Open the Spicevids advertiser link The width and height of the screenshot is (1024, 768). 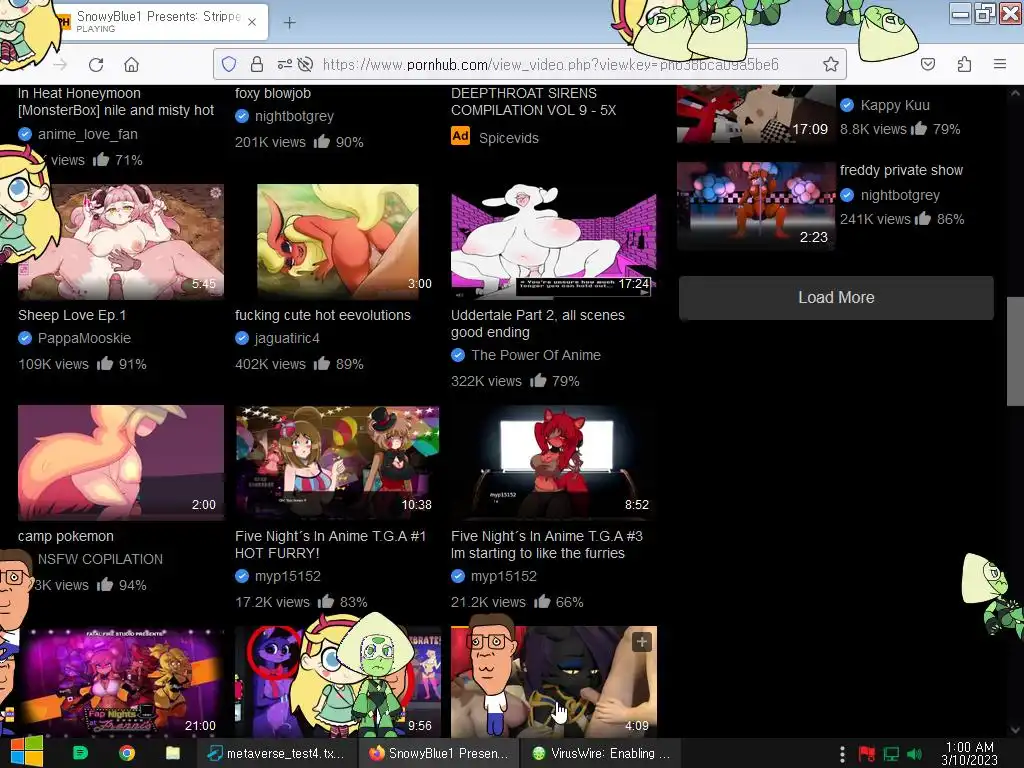[509, 138]
